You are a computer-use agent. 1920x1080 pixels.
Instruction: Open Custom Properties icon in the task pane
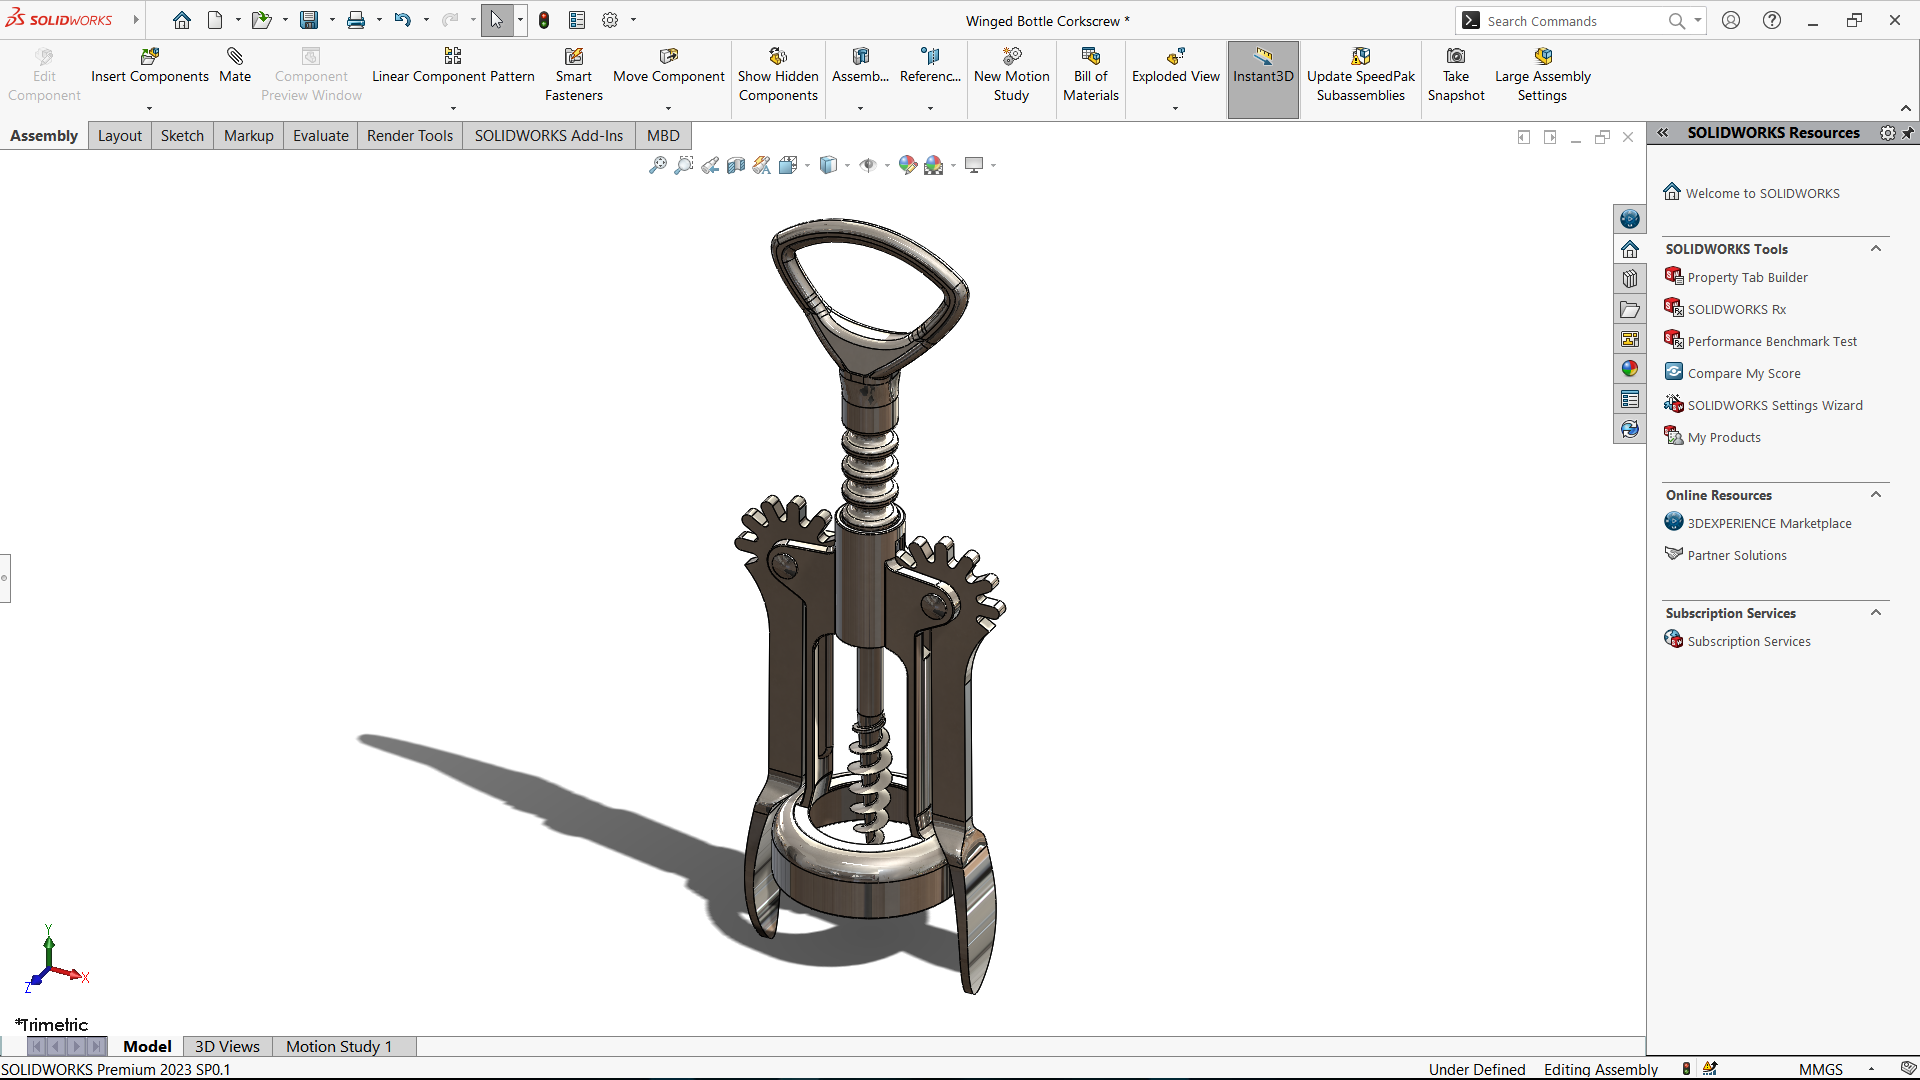[x=1630, y=399]
